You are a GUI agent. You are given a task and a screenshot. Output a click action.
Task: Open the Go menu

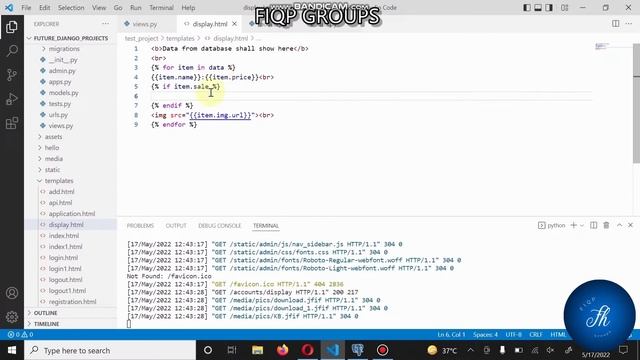click(x=118, y=7)
